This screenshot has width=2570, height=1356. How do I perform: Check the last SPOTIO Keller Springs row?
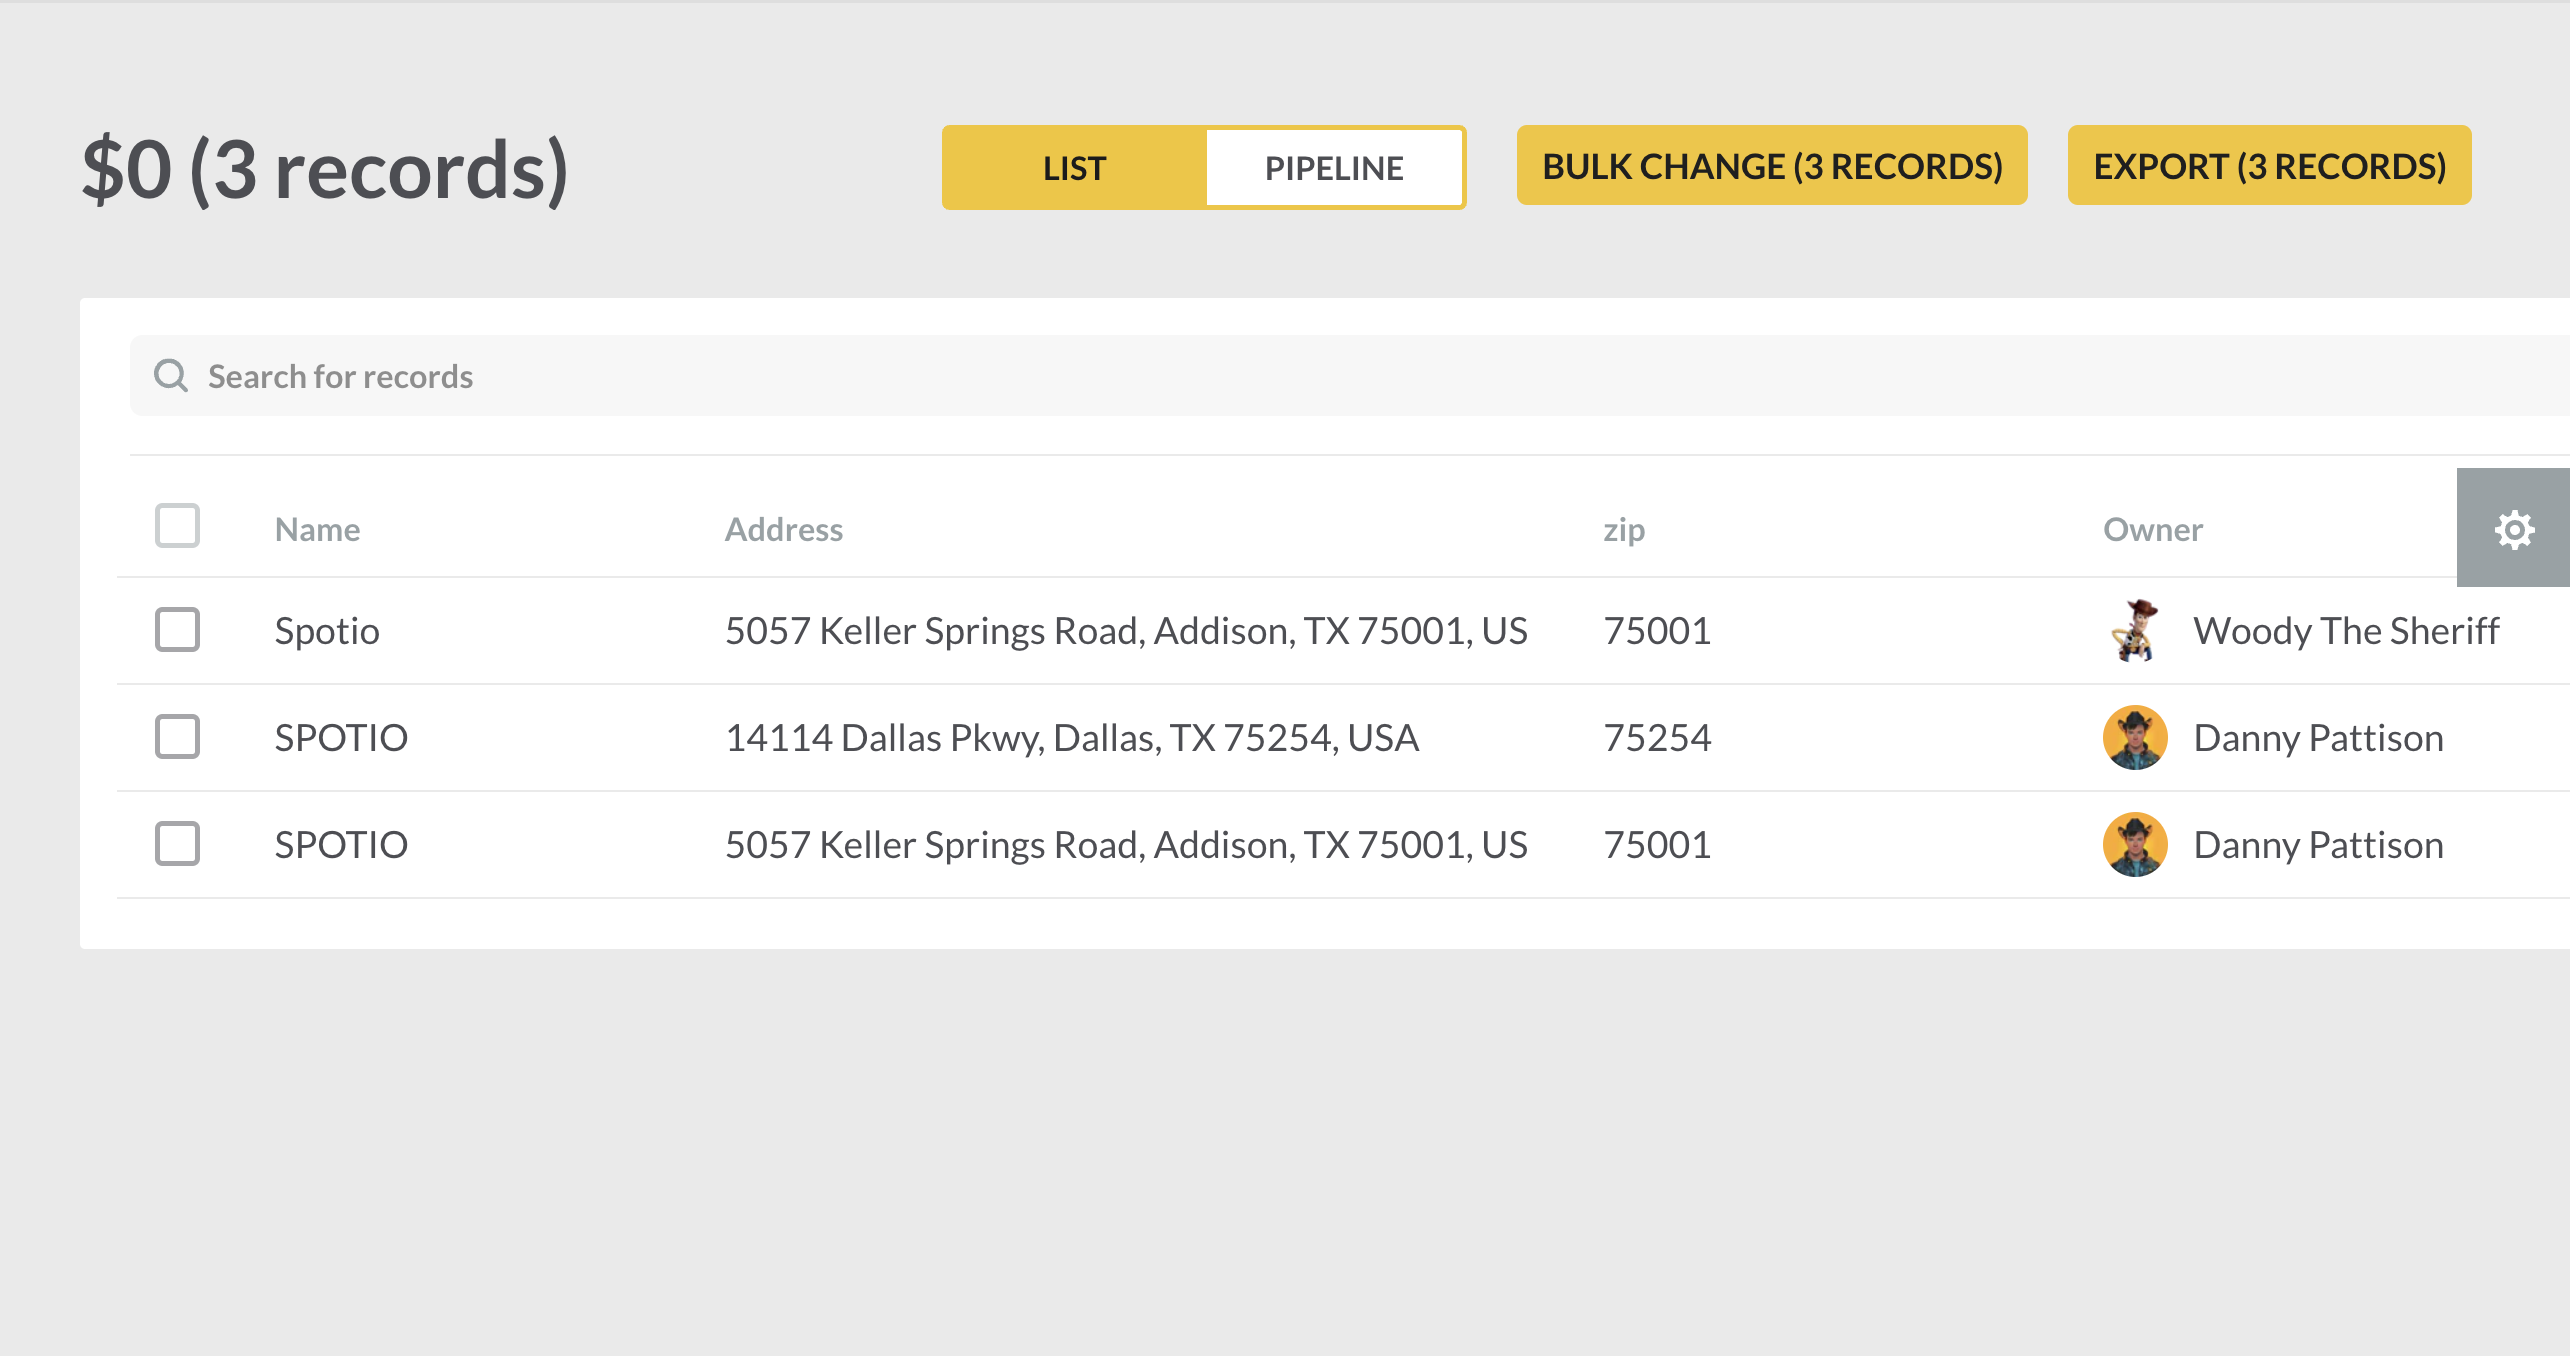[178, 844]
